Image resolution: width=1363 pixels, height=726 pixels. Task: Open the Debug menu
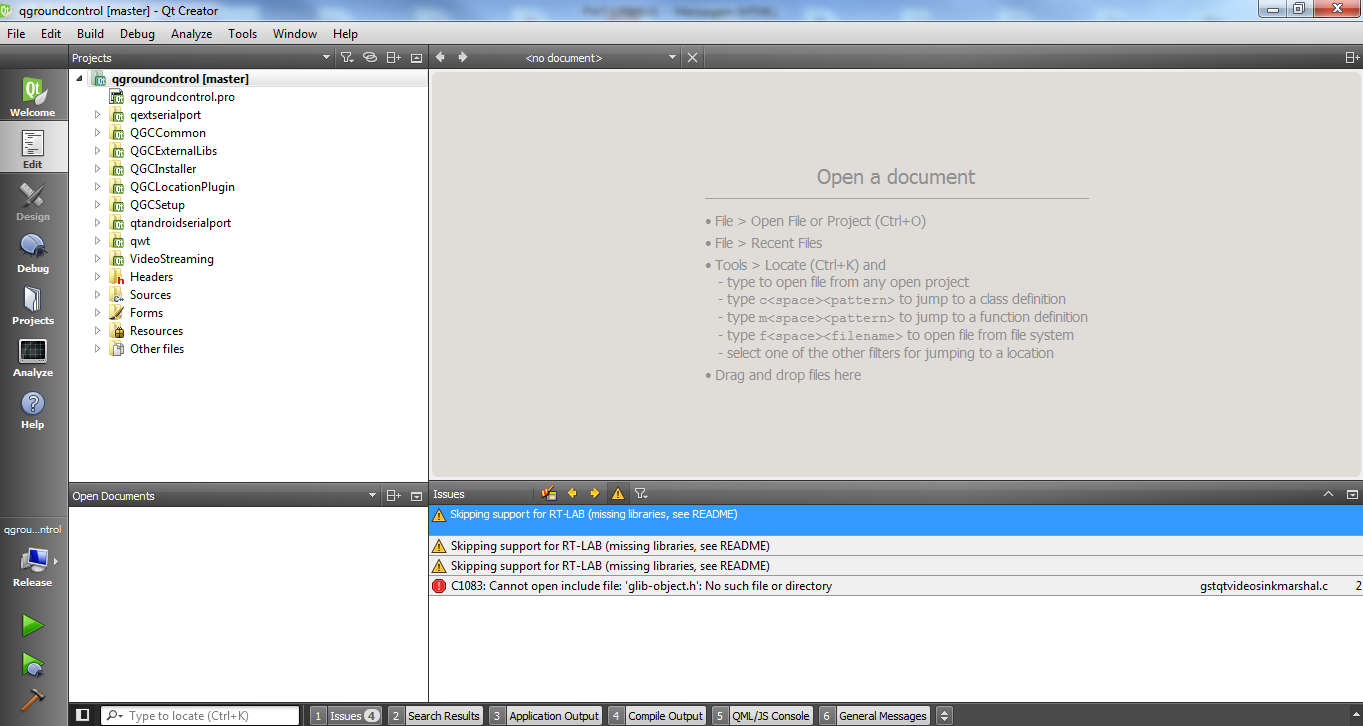click(x=137, y=33)
